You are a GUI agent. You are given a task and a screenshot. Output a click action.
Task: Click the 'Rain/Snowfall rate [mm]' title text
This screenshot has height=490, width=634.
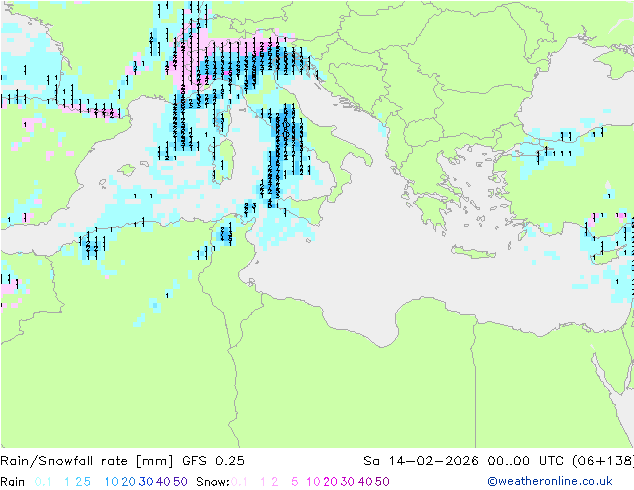[87, 461]
